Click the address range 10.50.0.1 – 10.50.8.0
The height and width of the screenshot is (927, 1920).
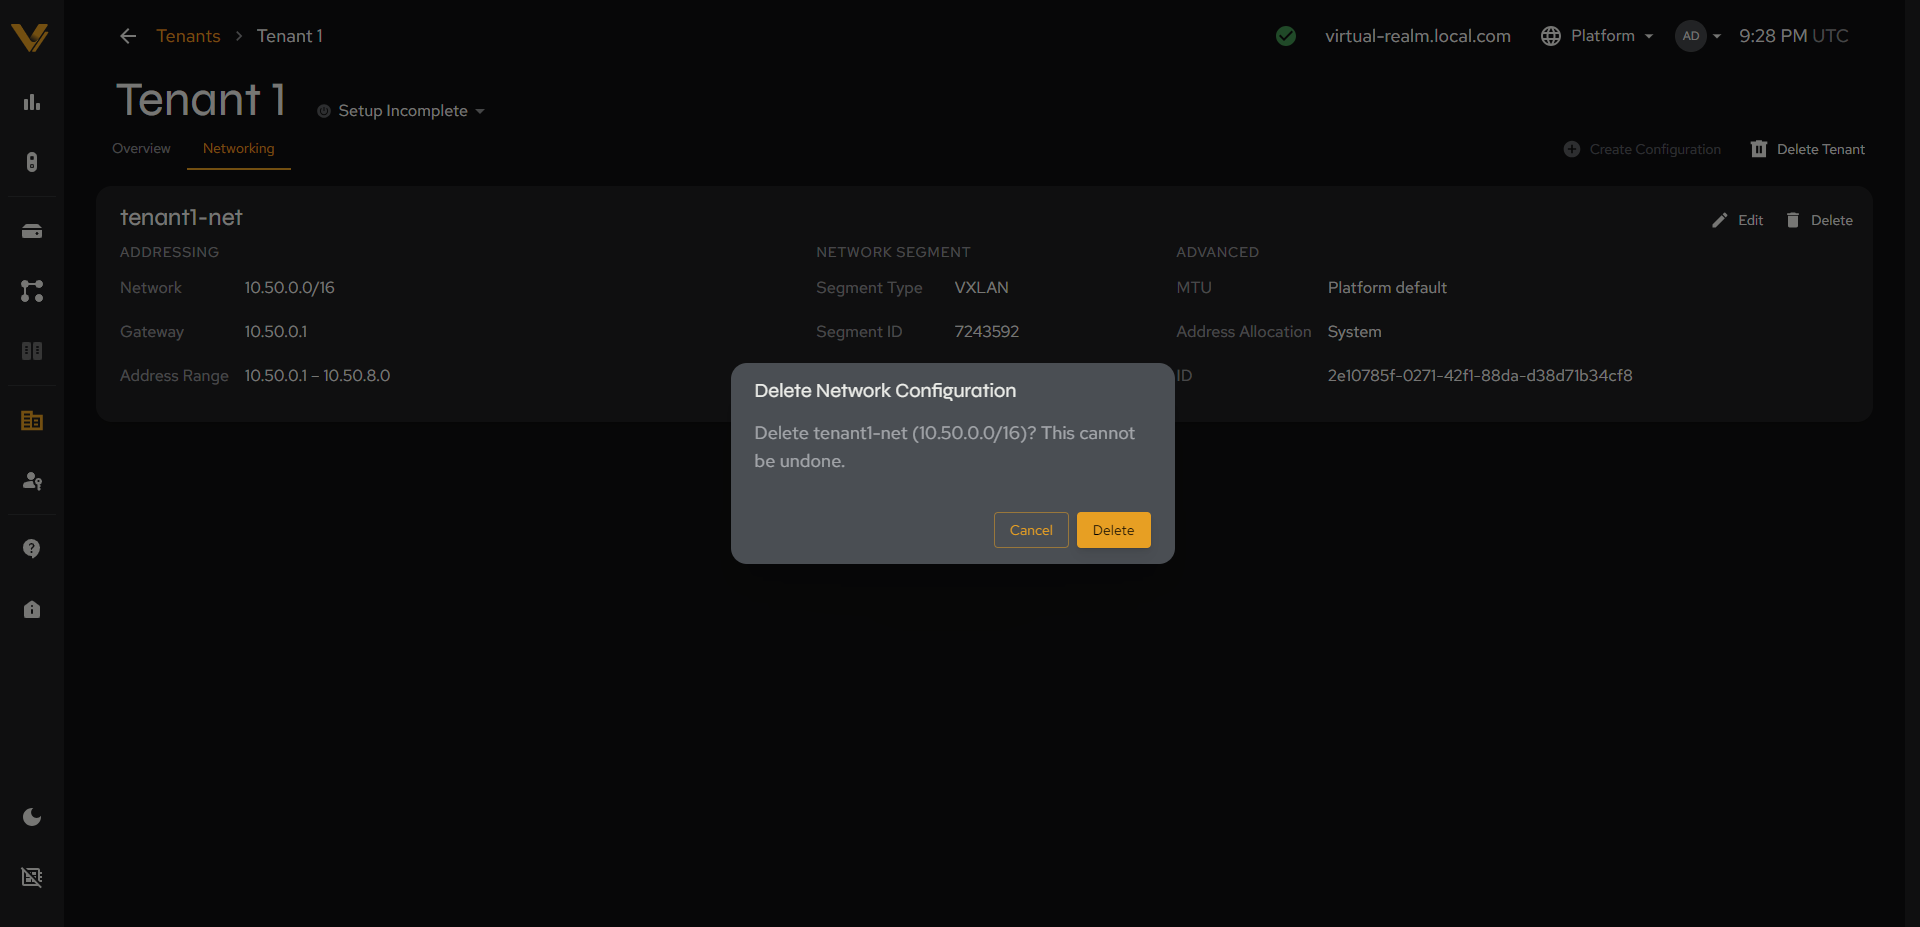click(x=318, y=375)
